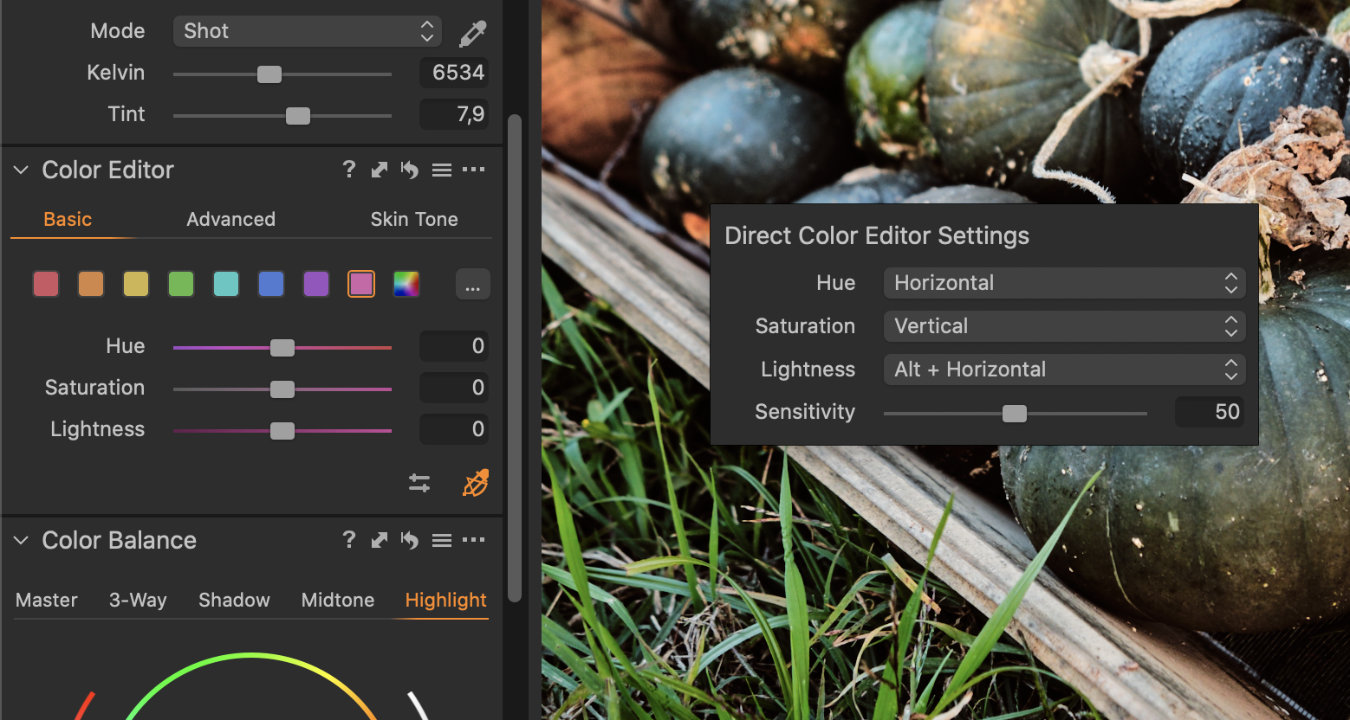Screen dimensions: 1350x720
Task: Switch to the Skin Tone tab
Action: coord(414,219)
